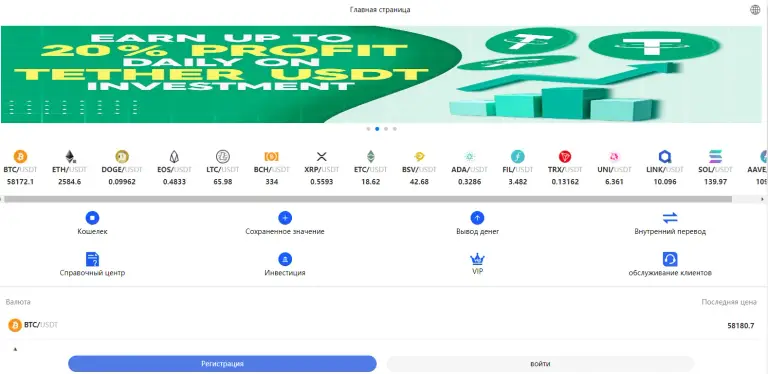Select the LTC/USDT Litecoin icon

click(x=223, y=157)
